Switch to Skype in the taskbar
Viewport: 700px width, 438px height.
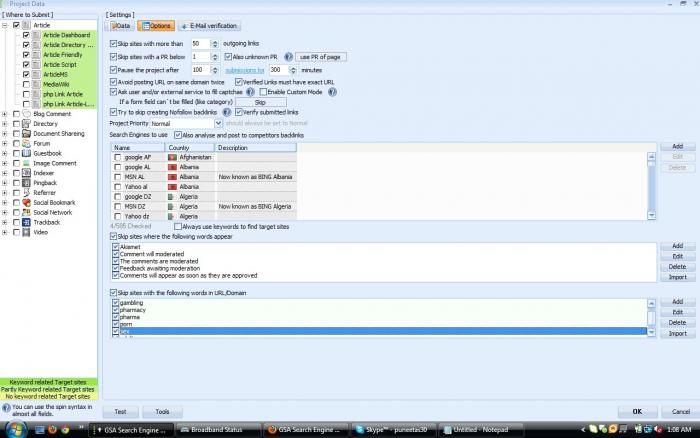pyautogui.click(x=393, y=430)
